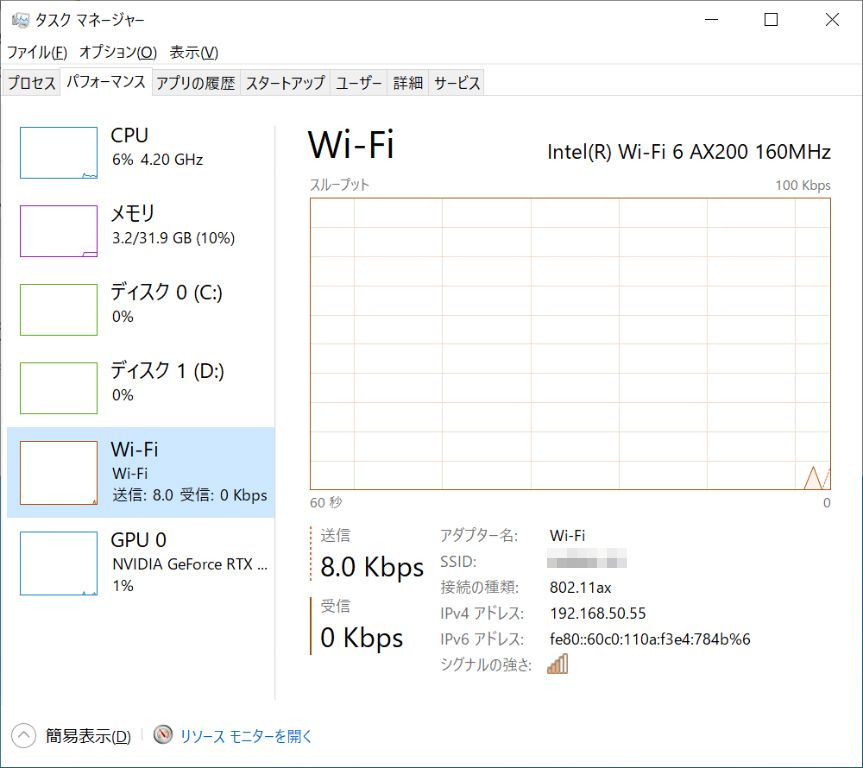The image size is (863, 768).
Task: Click the IPv4 address 192.168.50.55
Action: [x=598, y=613]
